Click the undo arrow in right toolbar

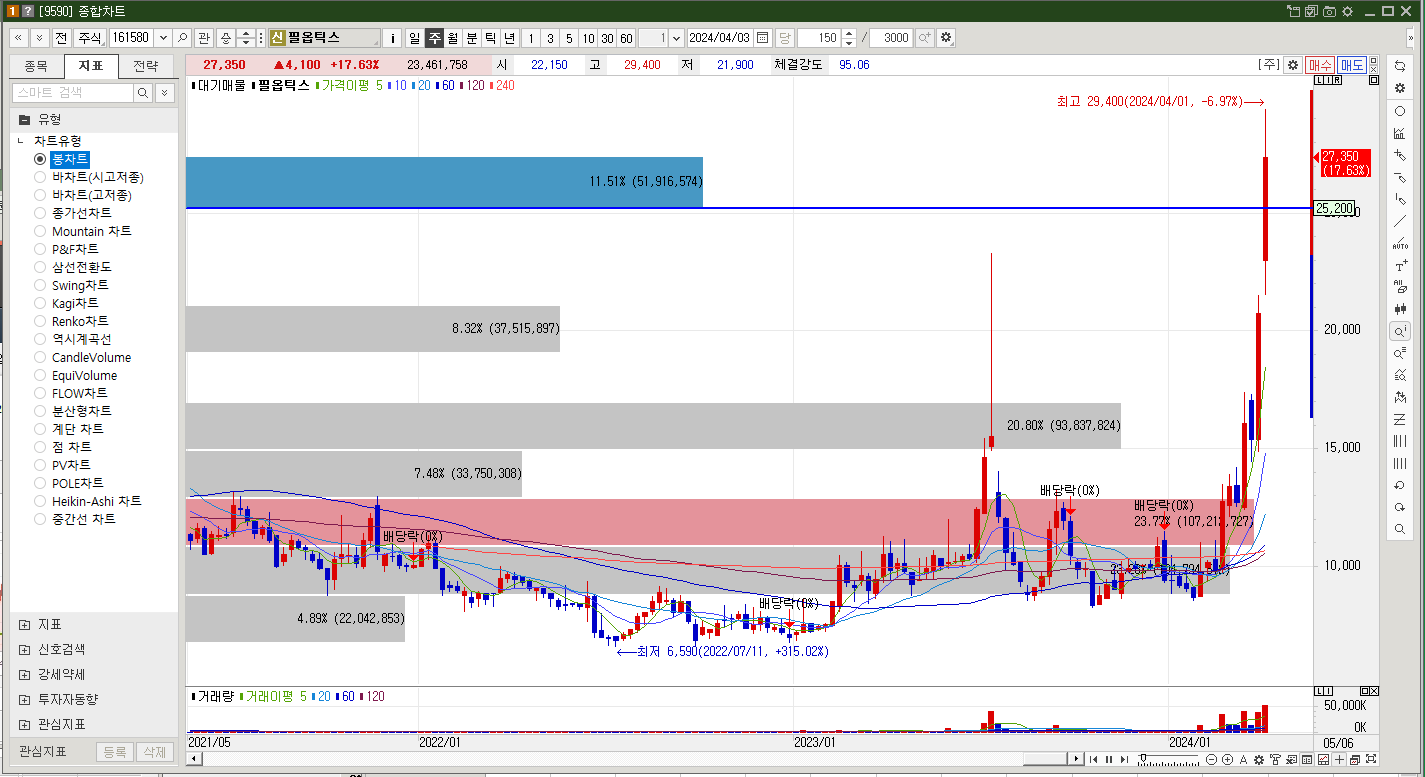(x=1400, y=485)
